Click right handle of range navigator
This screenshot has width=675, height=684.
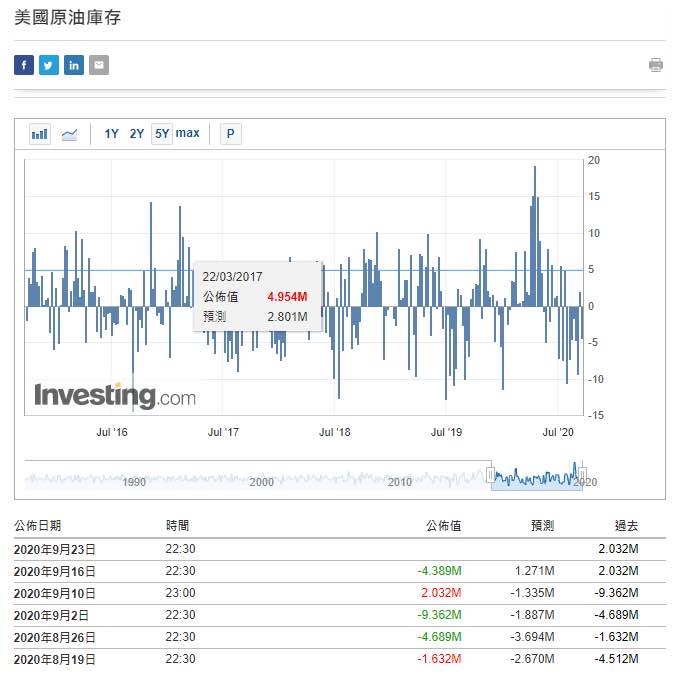click(x=582, y=475)
